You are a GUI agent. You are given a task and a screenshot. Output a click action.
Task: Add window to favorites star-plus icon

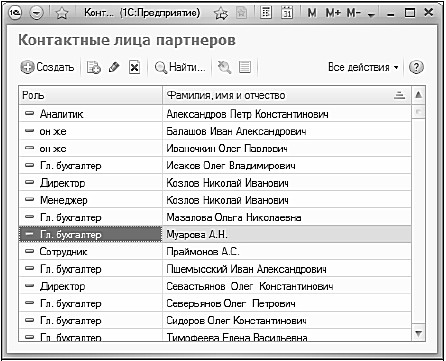click(220, 13)
